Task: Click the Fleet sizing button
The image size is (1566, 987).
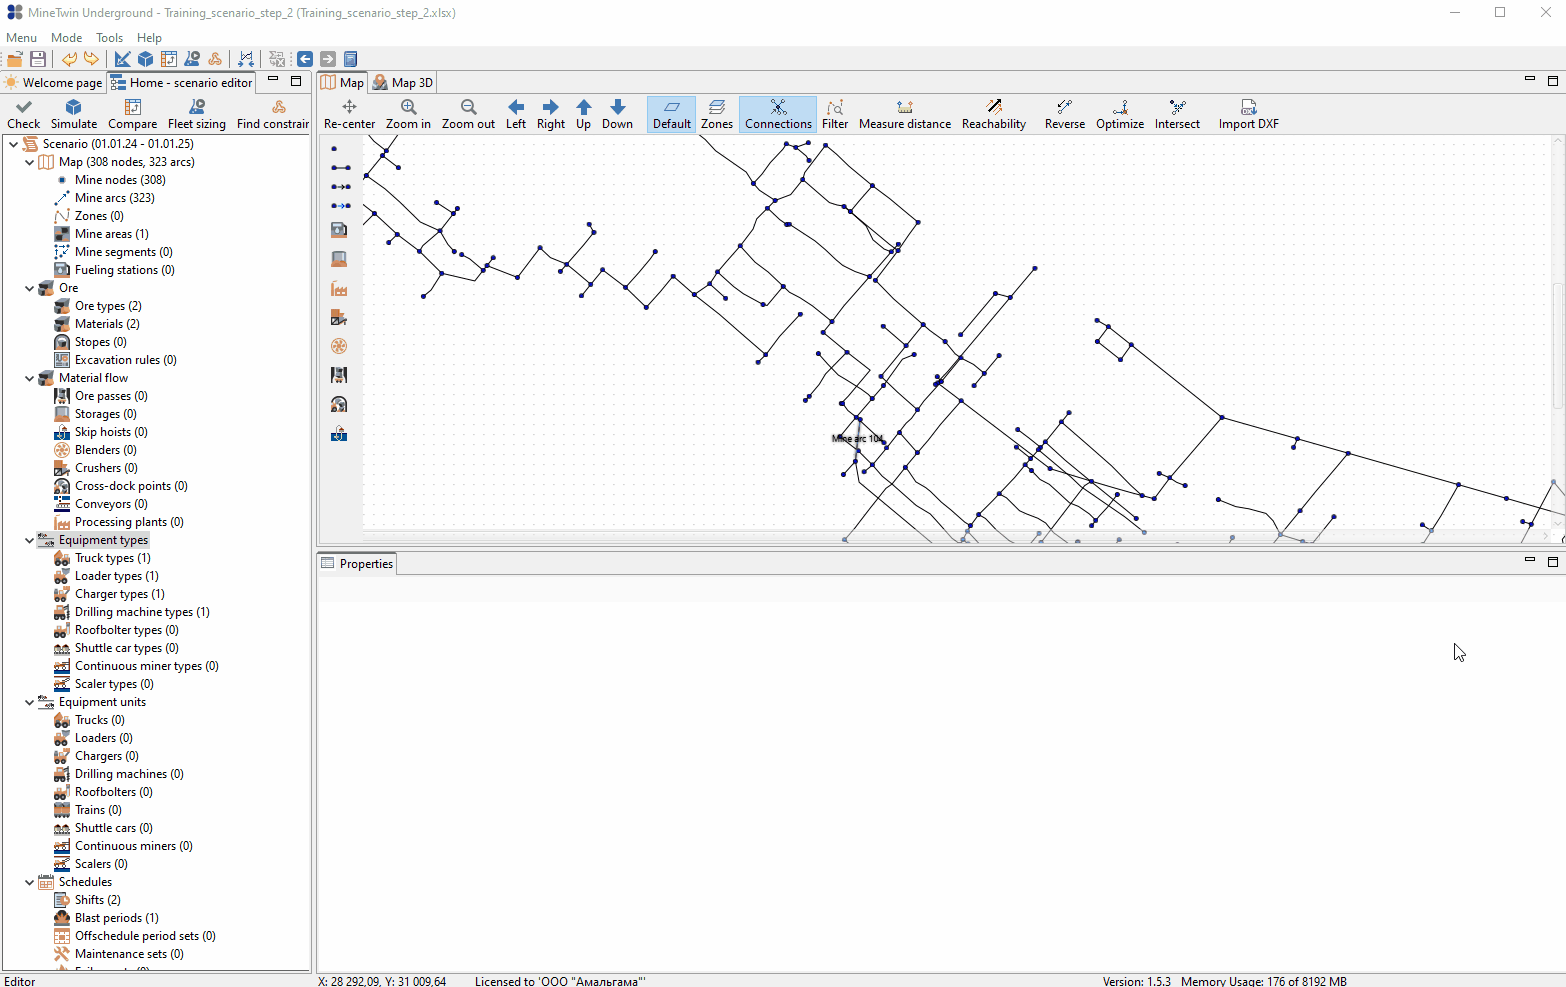Action: [x=197, y=114]
